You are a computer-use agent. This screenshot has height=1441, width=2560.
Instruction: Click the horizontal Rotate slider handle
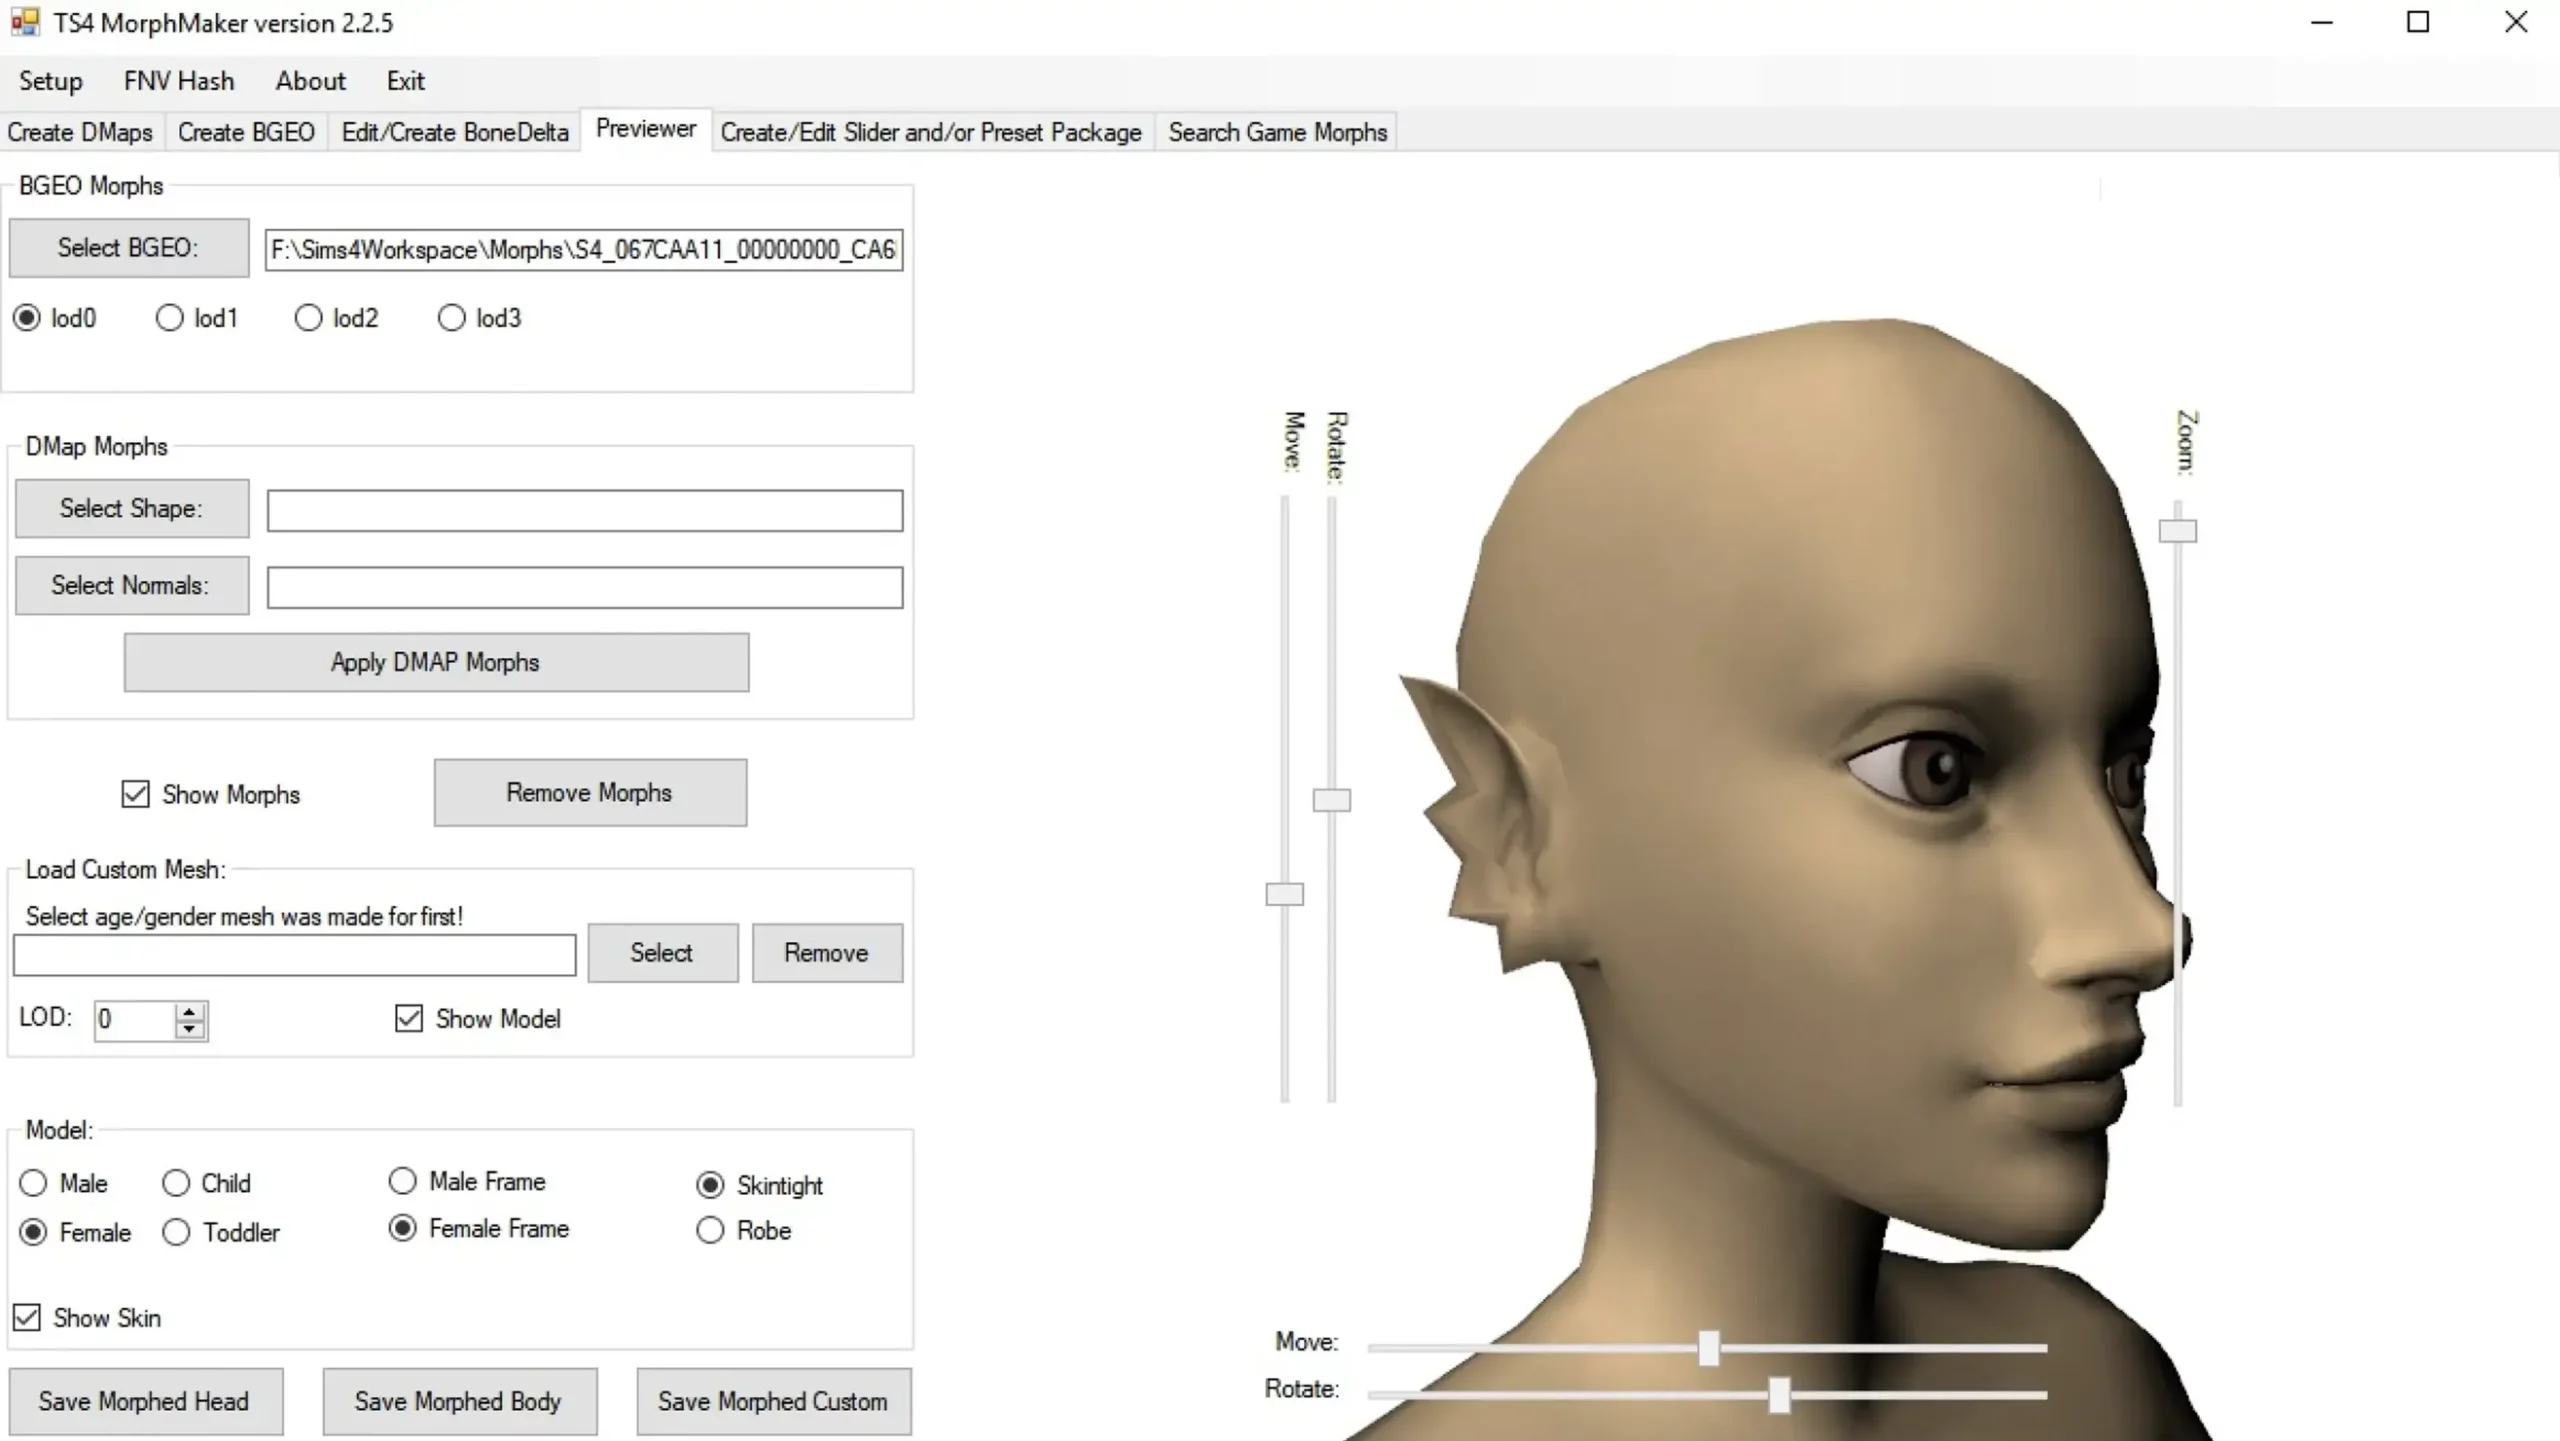point(1778,1394)
